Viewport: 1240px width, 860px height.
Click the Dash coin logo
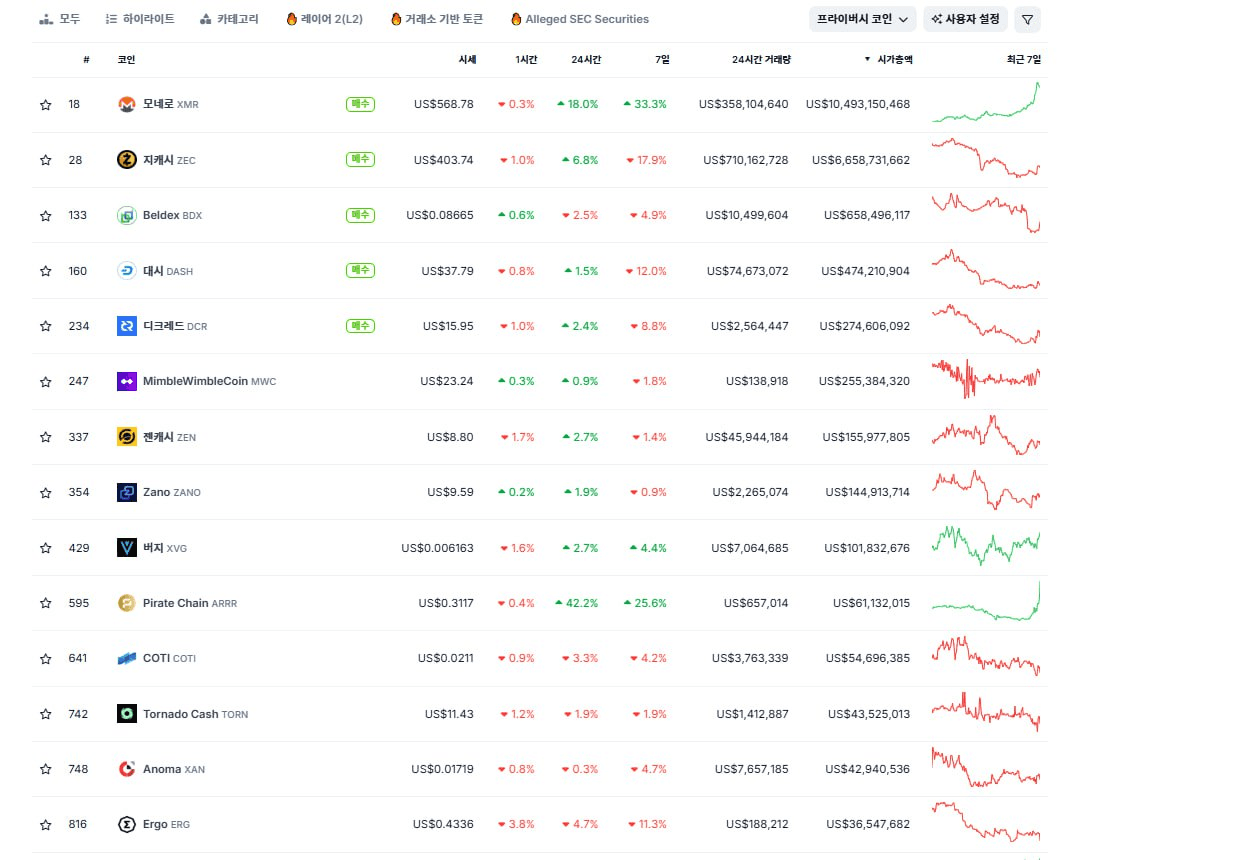click(x=127, y=271)
